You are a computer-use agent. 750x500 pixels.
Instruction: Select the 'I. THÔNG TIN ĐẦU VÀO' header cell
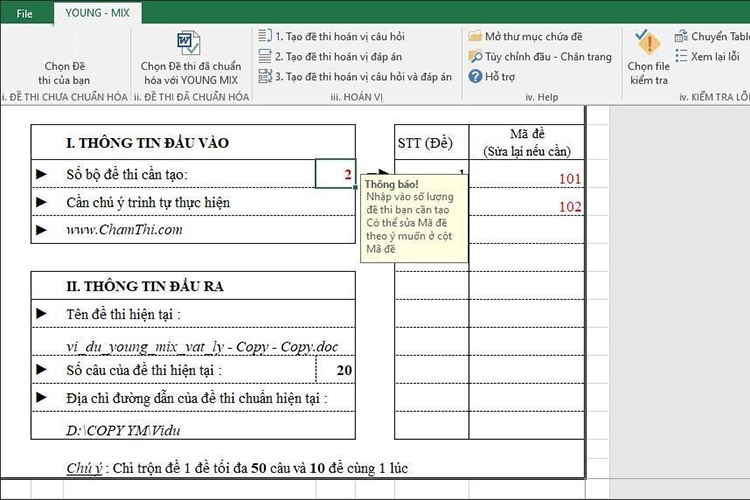point(193,142)
